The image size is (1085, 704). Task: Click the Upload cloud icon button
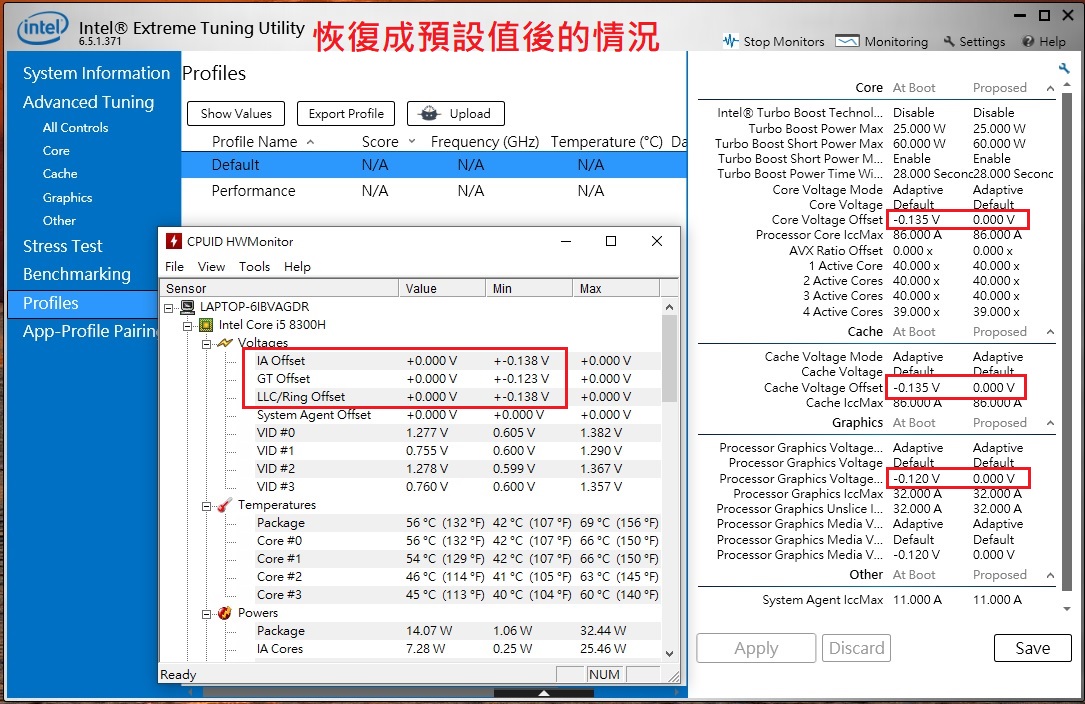pyautogui.click(x=430, y=112)
